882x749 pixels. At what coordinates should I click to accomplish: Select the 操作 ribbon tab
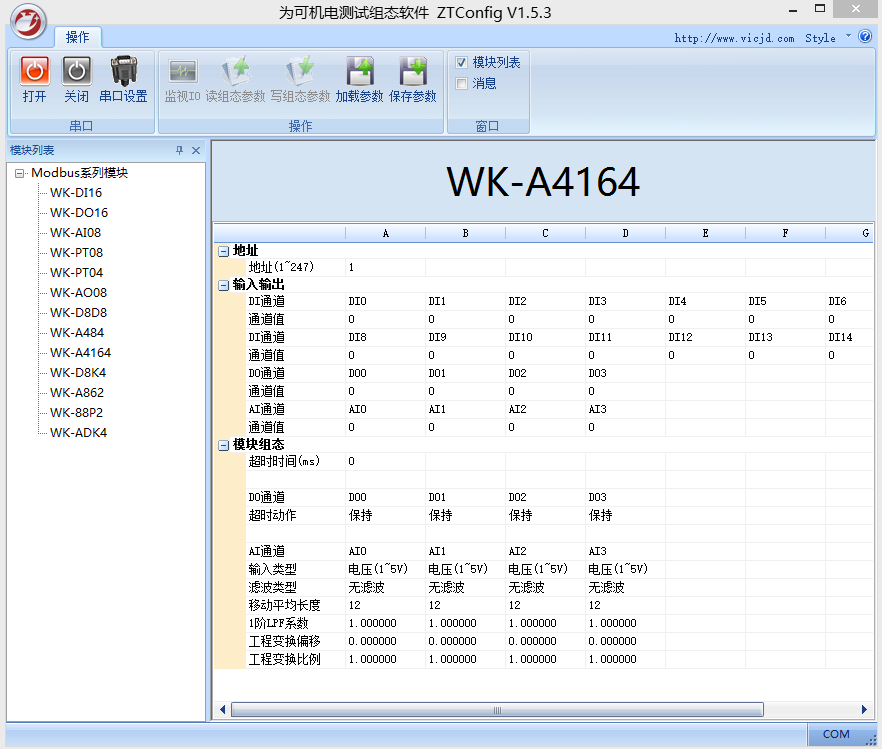[x=77, y=38]
